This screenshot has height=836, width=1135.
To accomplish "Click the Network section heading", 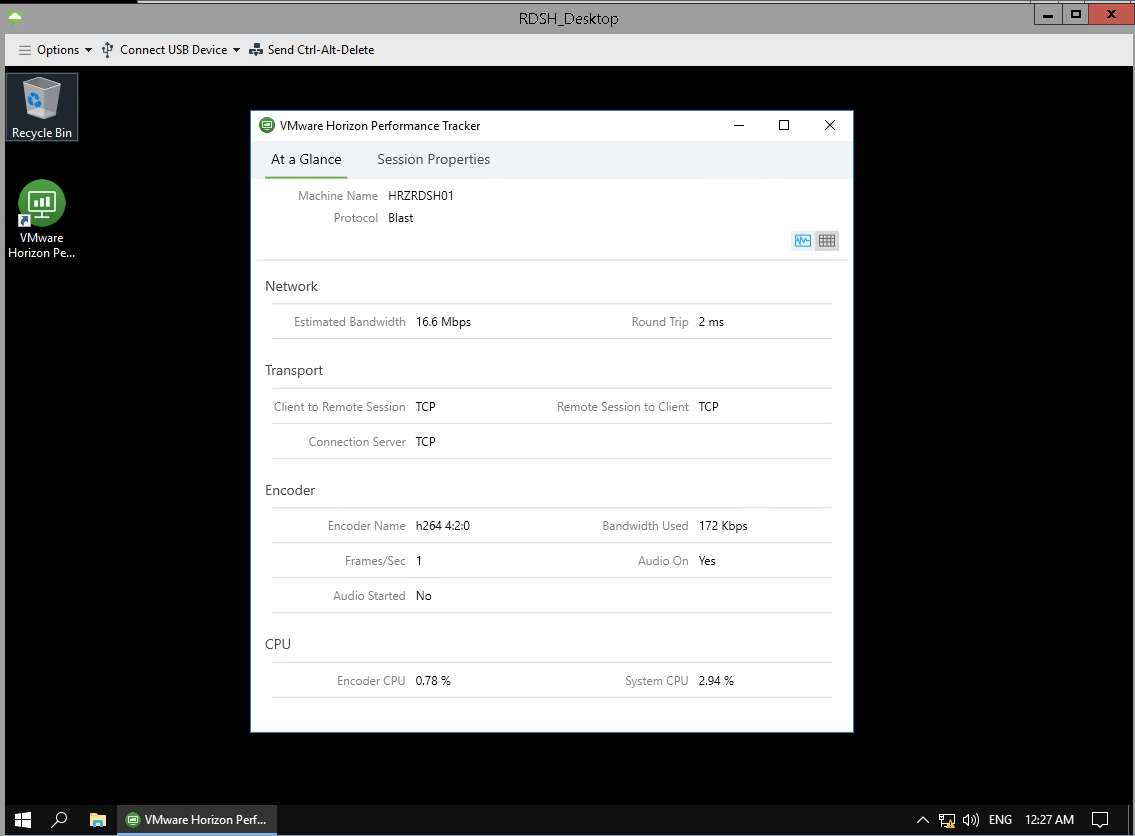I will click(x=291, y=286).
